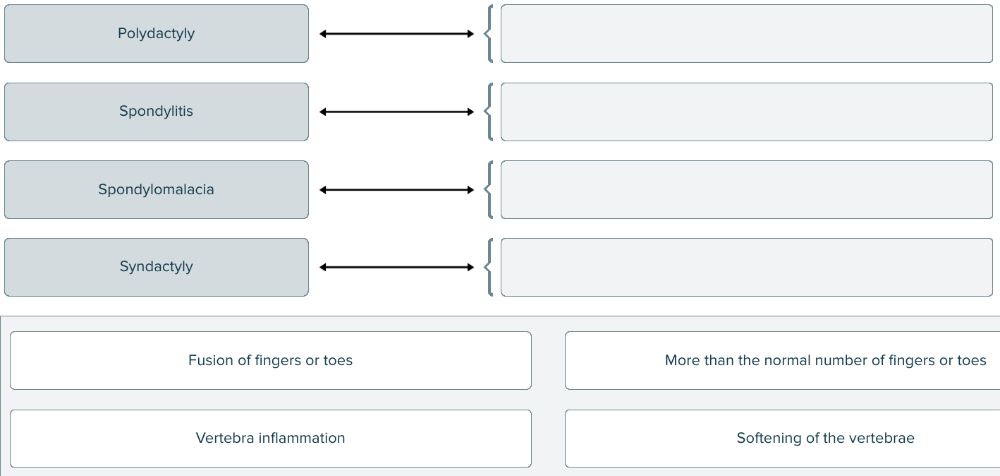
Task: Pick "More than the normal number" answer tile
Action: tap(782, 361)
